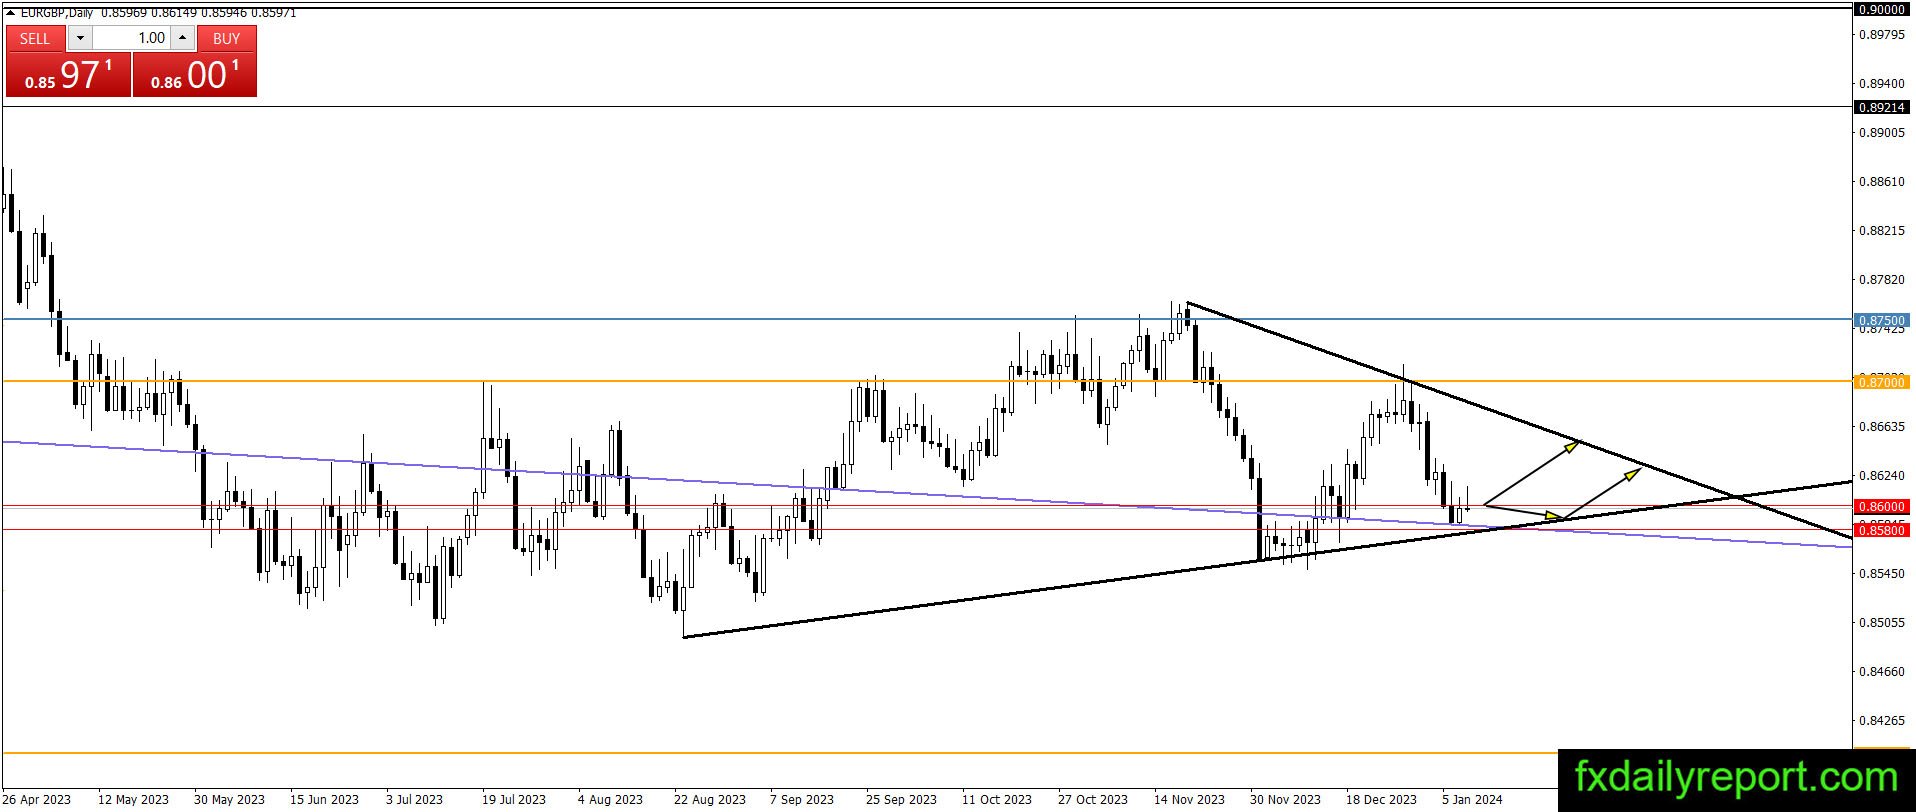The image size is (1916, 812).
Task: Select the 0.85800 red price label
Action: coord(1882,530)
